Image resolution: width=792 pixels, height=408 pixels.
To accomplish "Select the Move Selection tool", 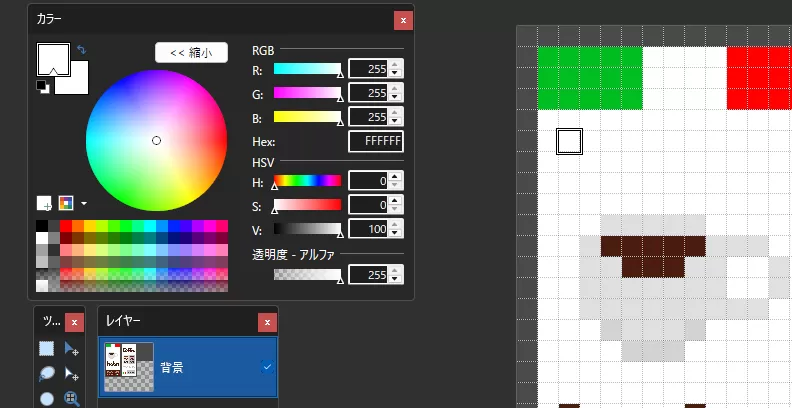I will pos(72,374).
